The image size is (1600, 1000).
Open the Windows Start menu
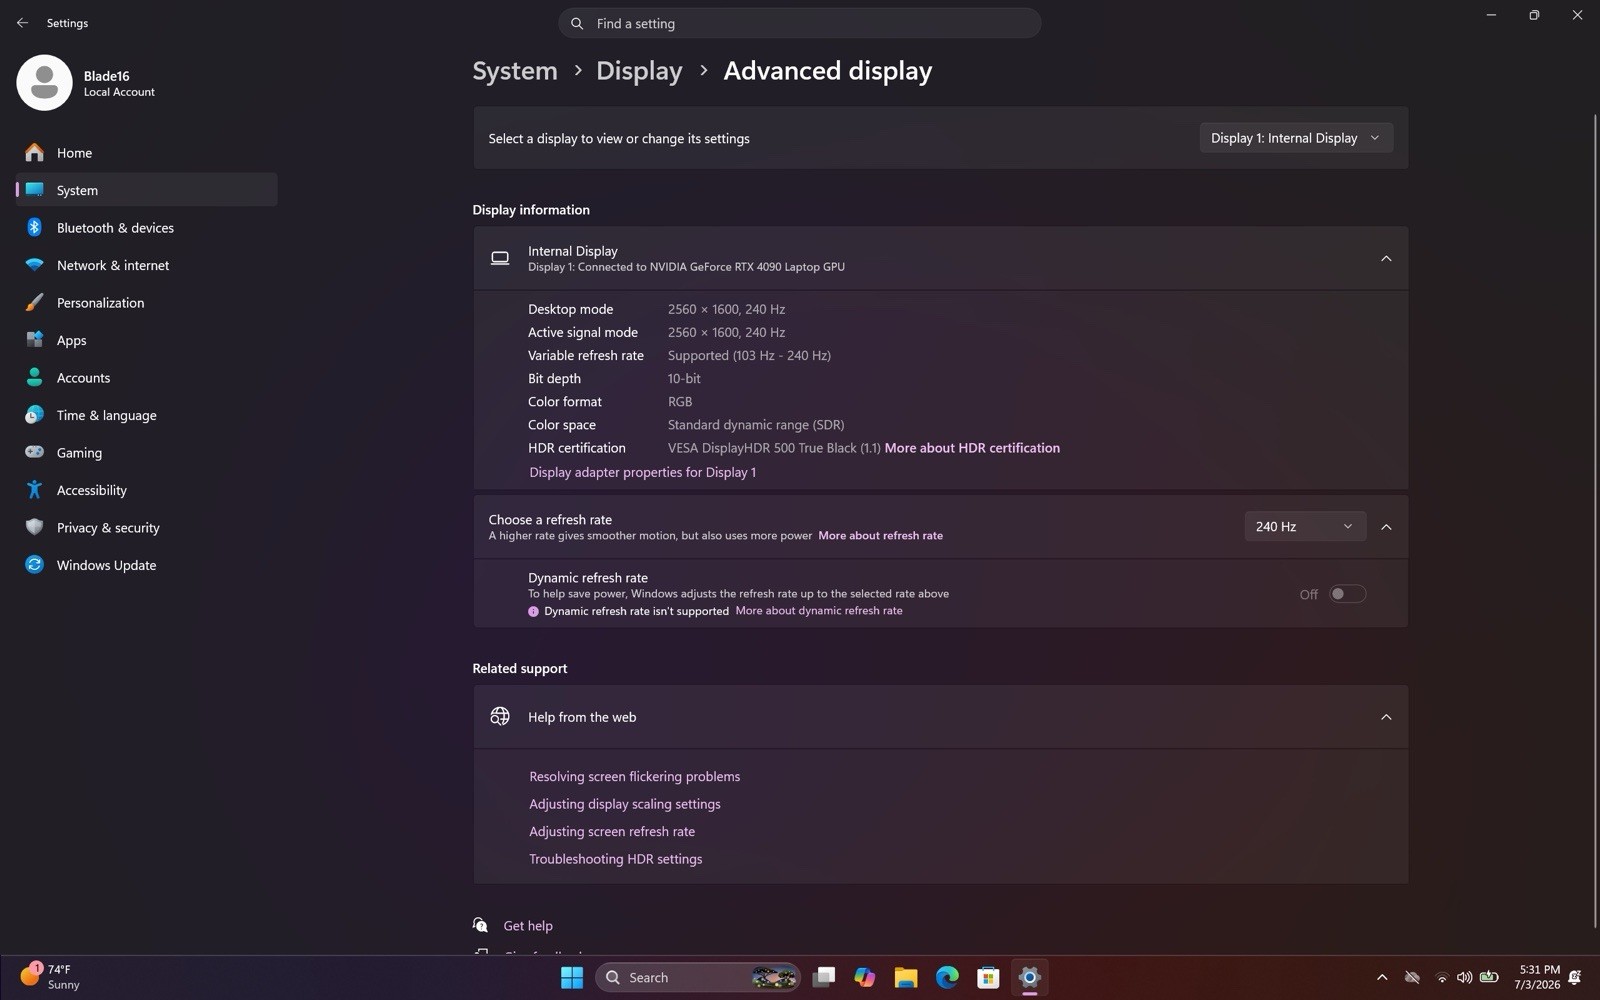572,977
